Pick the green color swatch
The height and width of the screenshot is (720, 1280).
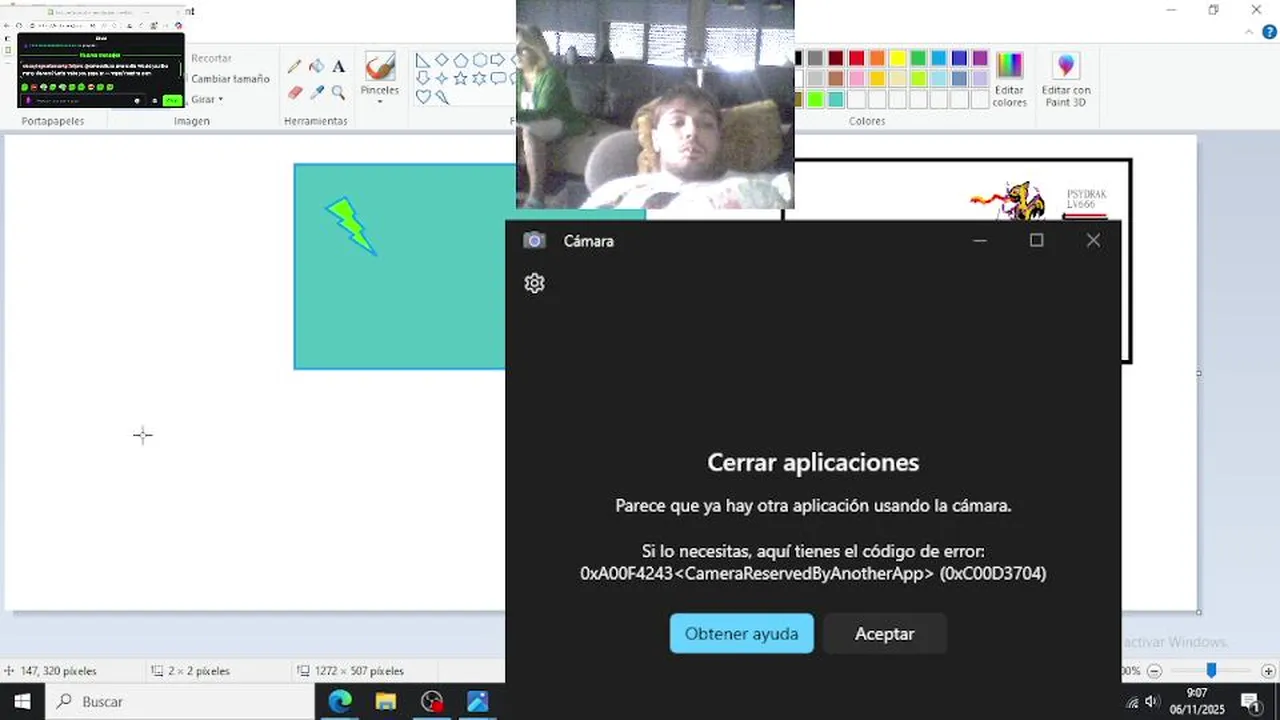point(918,58)
